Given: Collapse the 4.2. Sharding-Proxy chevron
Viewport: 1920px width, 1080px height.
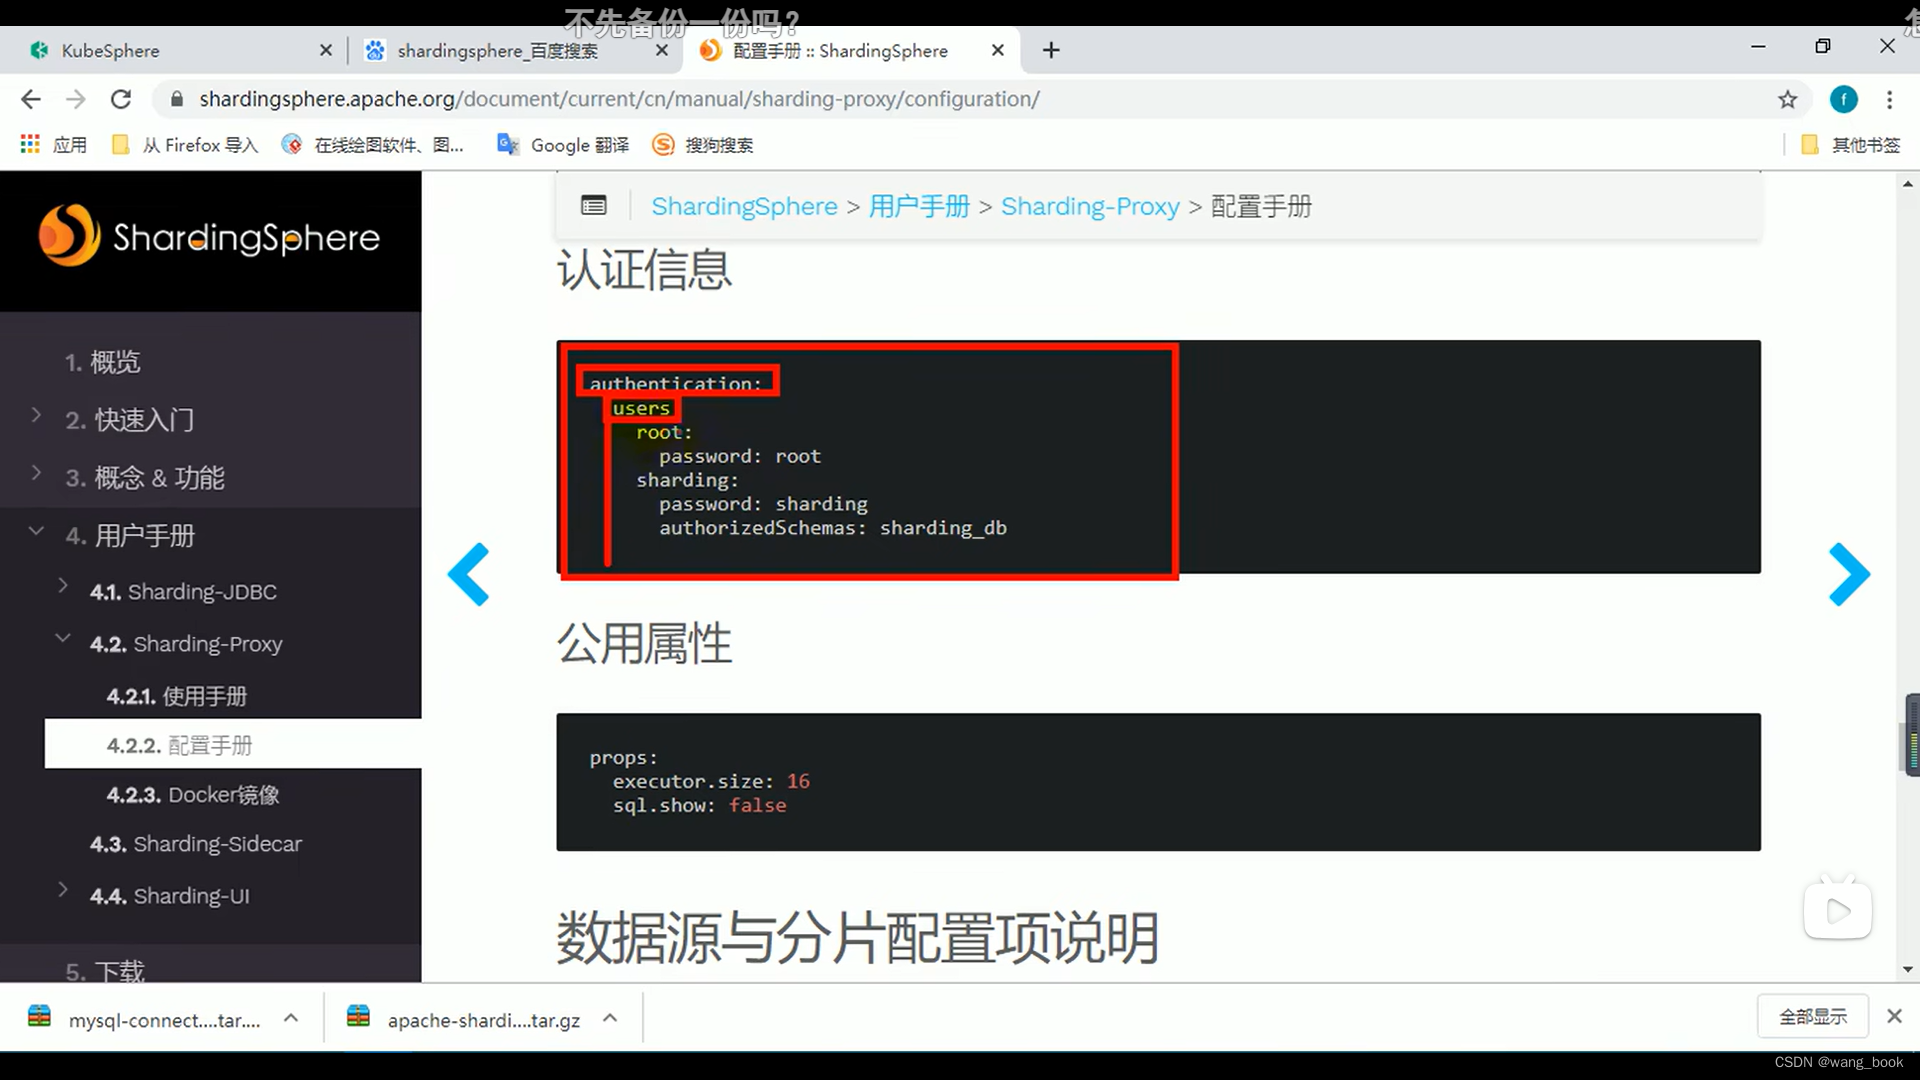Looking at the screenshot, I should coord(63,638).
